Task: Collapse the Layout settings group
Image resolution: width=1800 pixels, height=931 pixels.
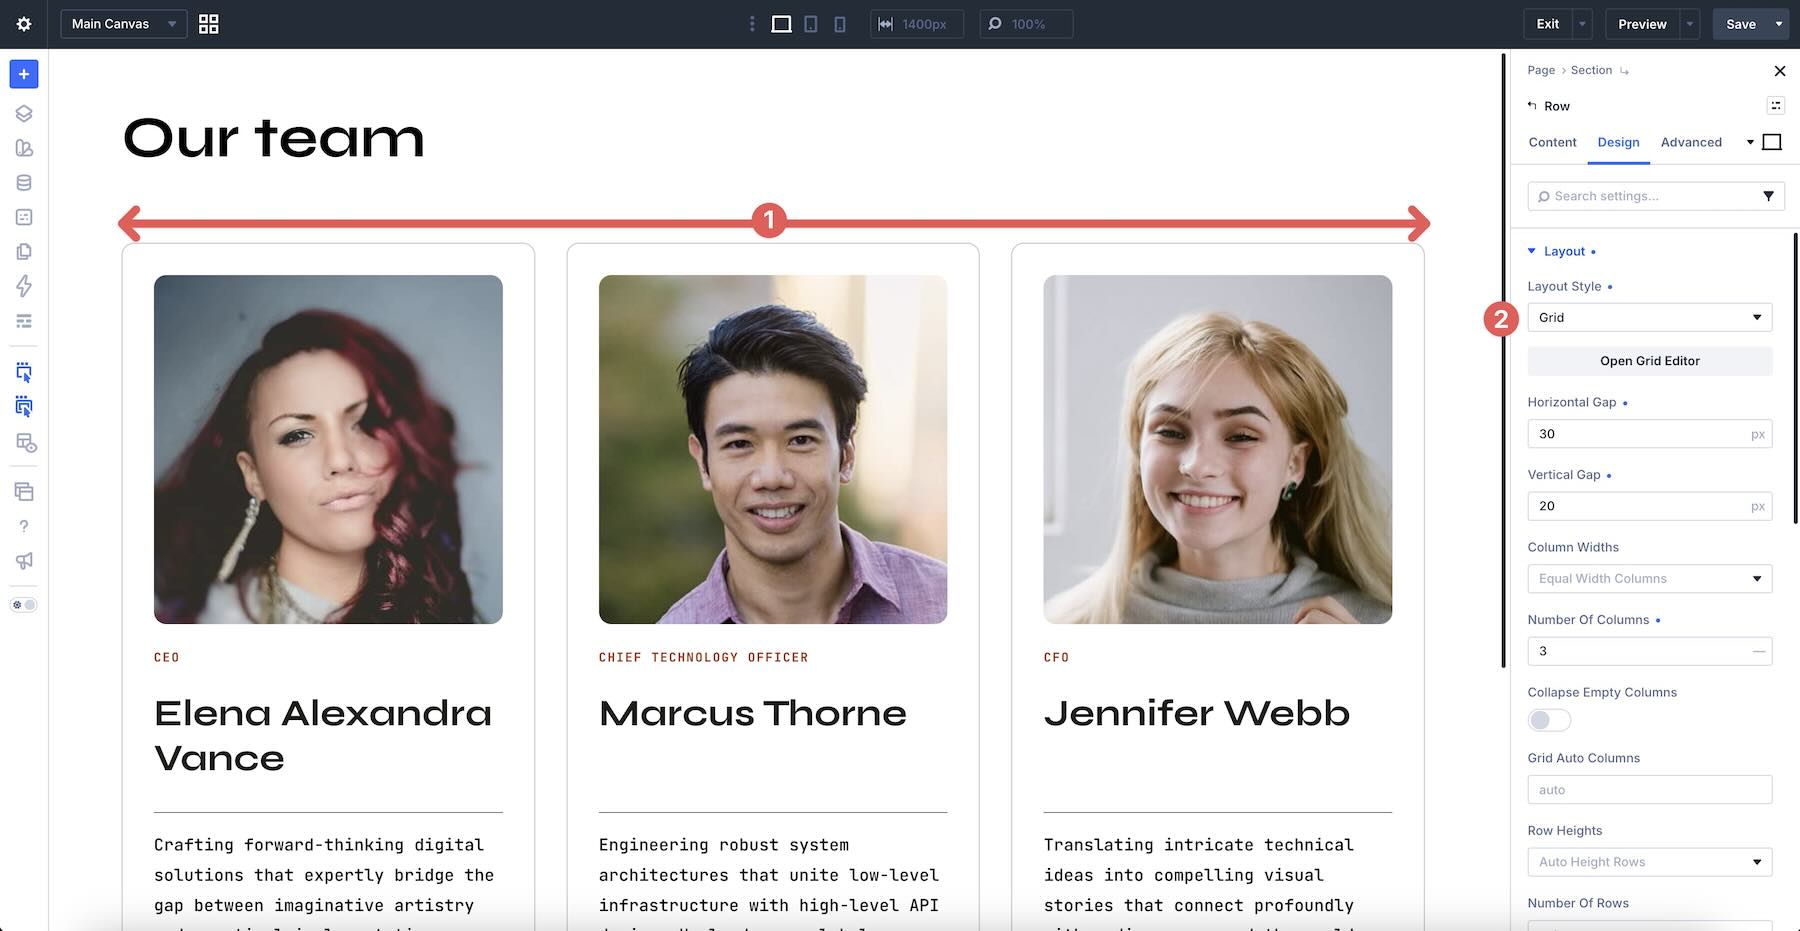Action: click(1562, 251)
